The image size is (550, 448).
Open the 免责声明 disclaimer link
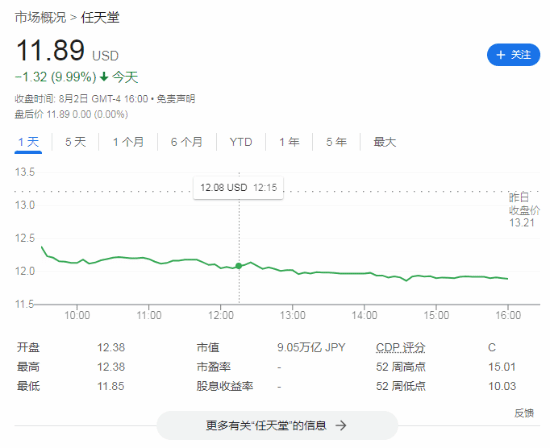pyautogui.click(x=175, y=99)
